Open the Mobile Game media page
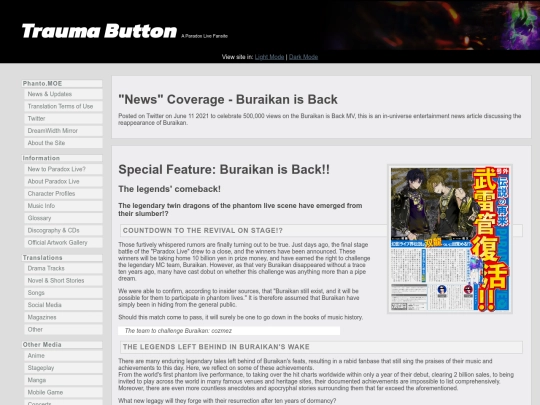The image size is (540, 405). (x=63, y=392)
